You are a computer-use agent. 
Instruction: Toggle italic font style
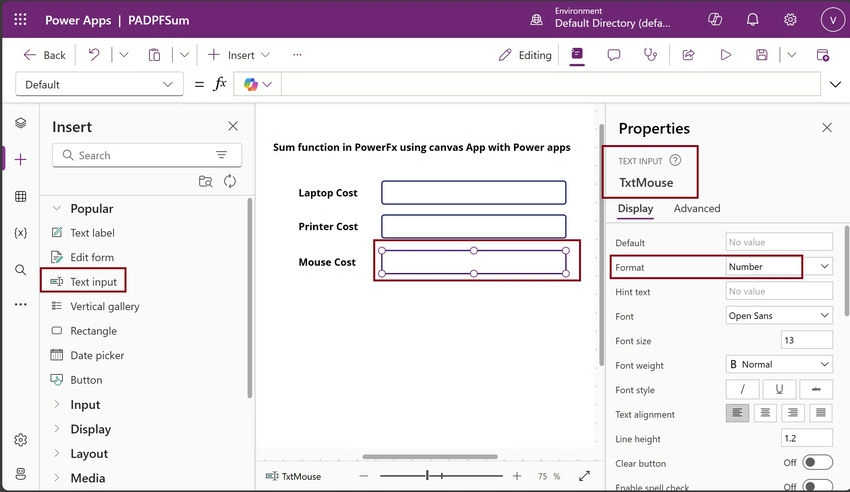coord(742,389)
